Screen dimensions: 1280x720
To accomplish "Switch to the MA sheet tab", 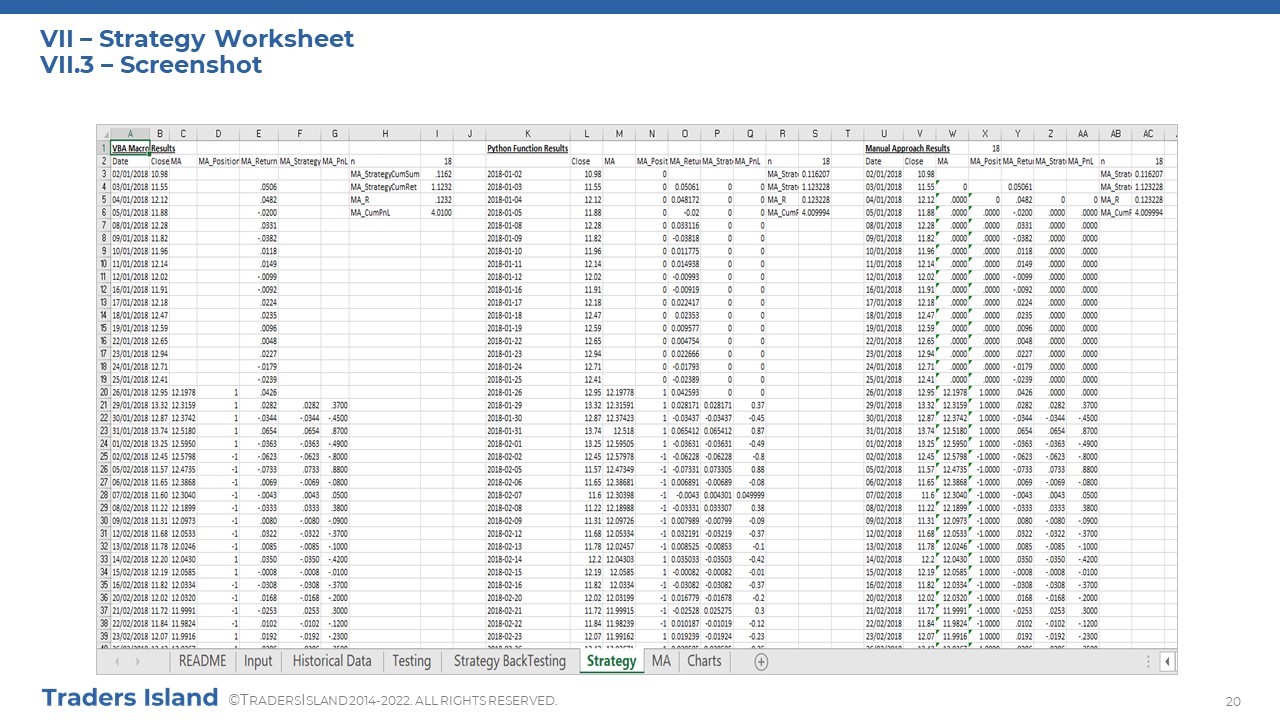I will point(661,661).
